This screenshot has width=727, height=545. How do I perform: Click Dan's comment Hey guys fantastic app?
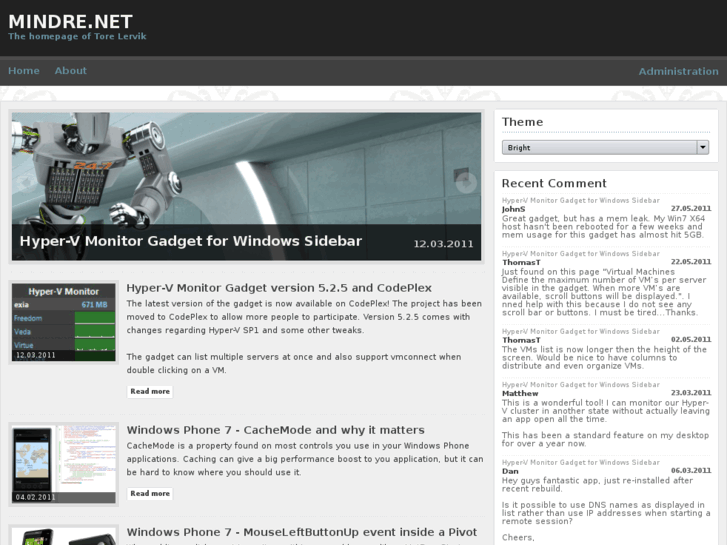597,485
